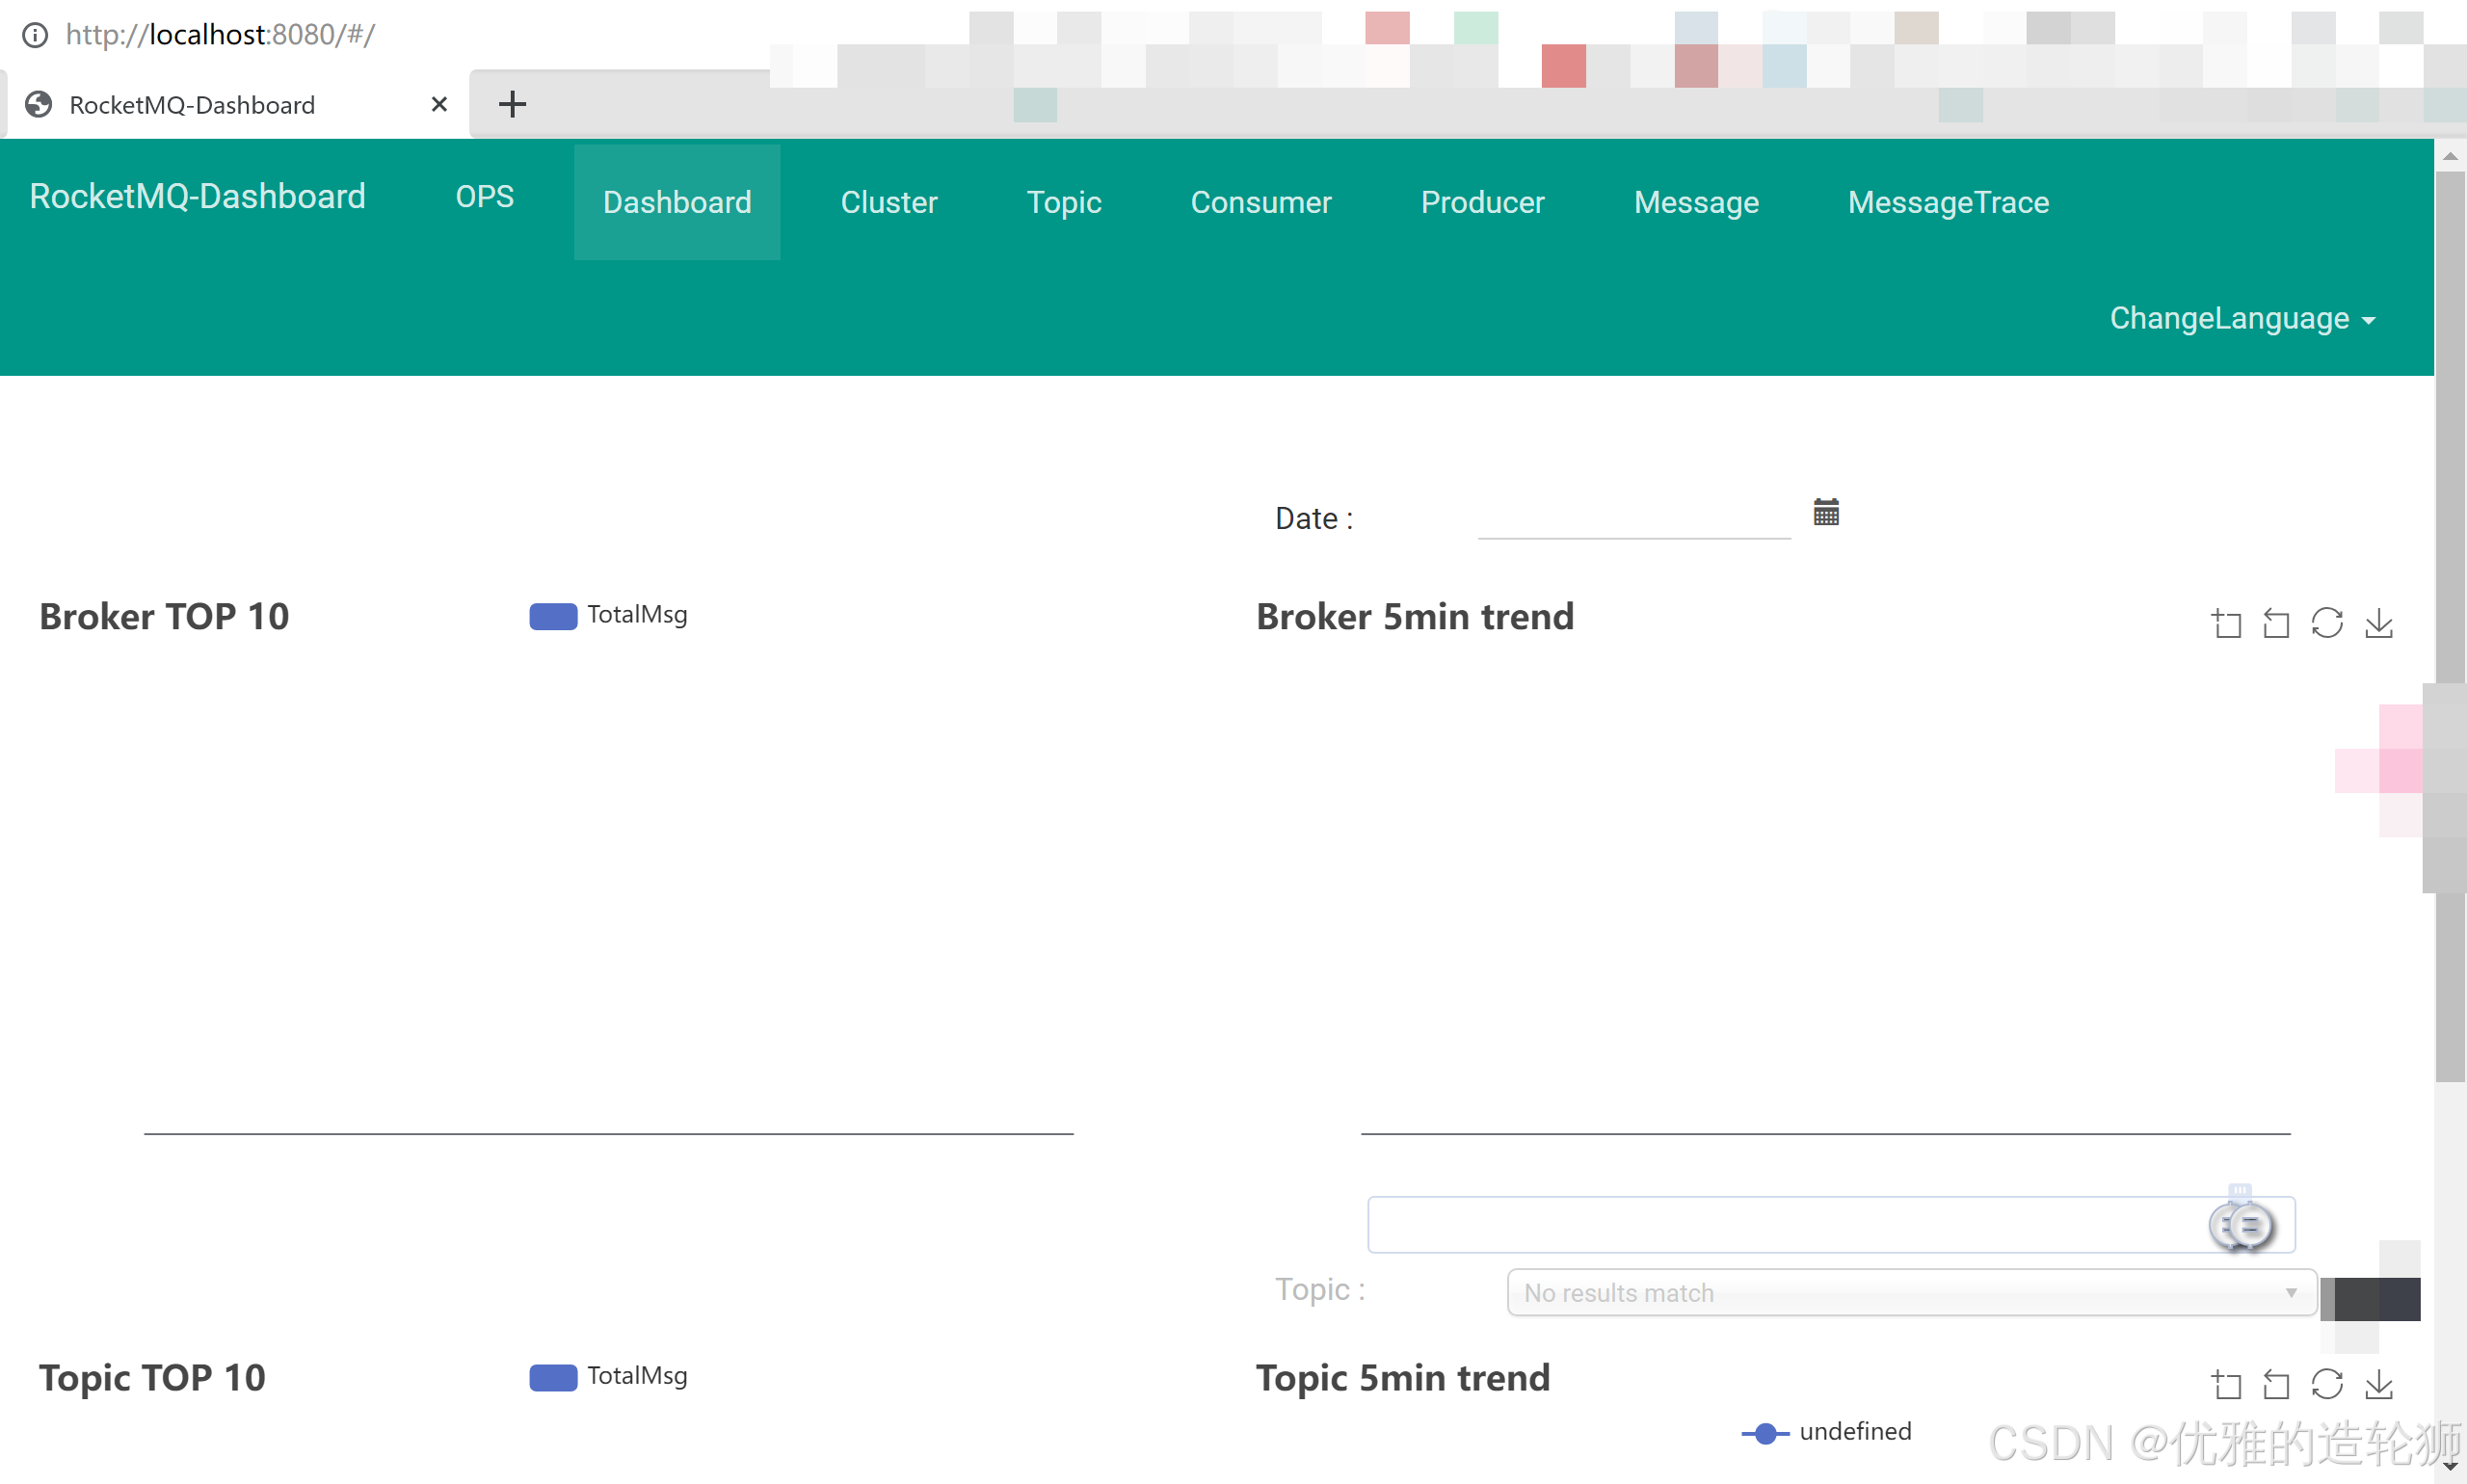
Task: Click the scrollbar up arrow
Action: (x=2450, y=156)
